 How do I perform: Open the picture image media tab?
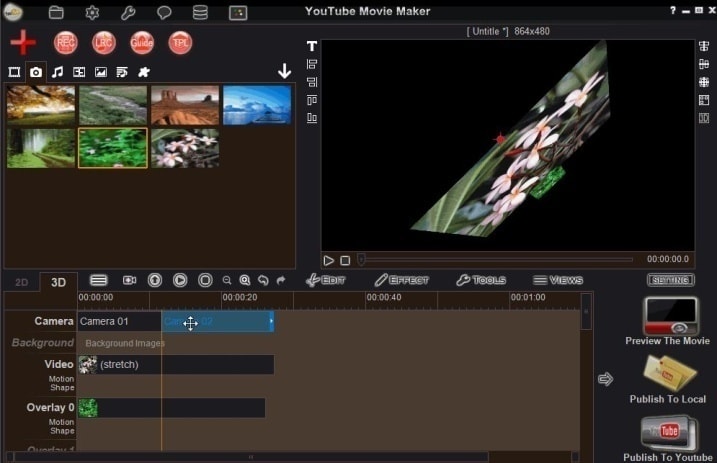101,72
